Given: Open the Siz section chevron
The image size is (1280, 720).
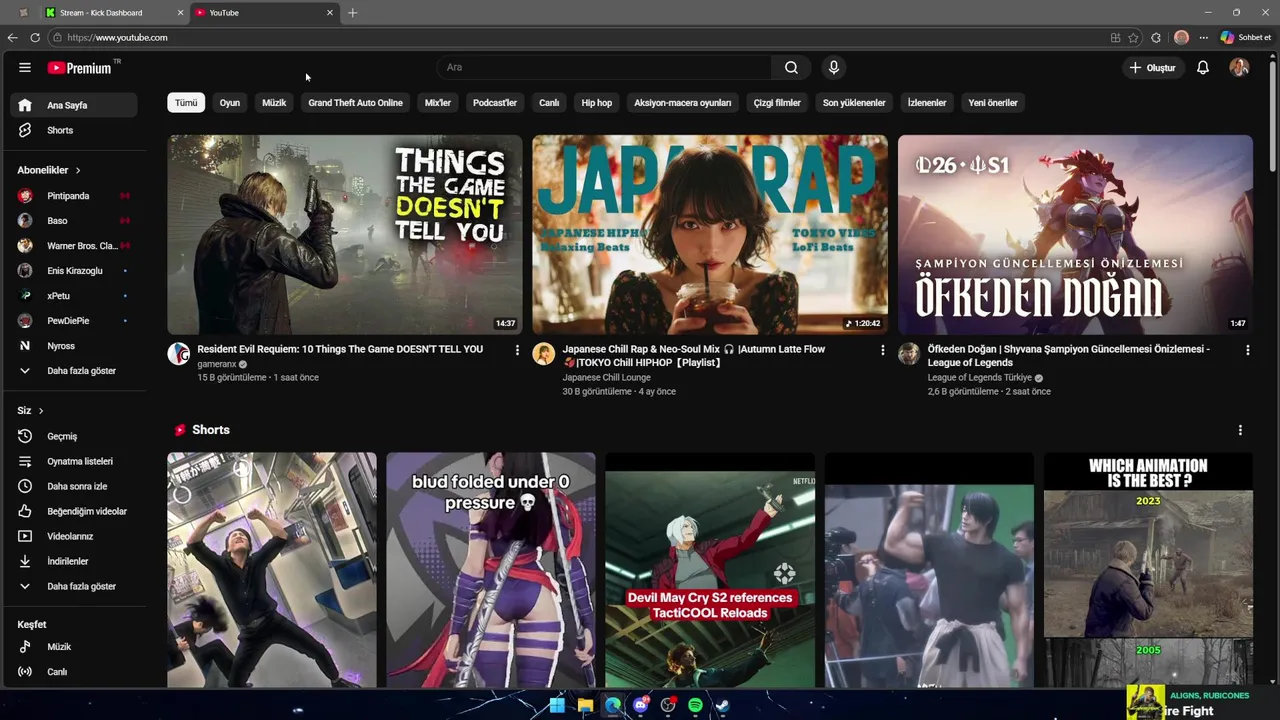Looking at the screenshot, I should [41, 411].
